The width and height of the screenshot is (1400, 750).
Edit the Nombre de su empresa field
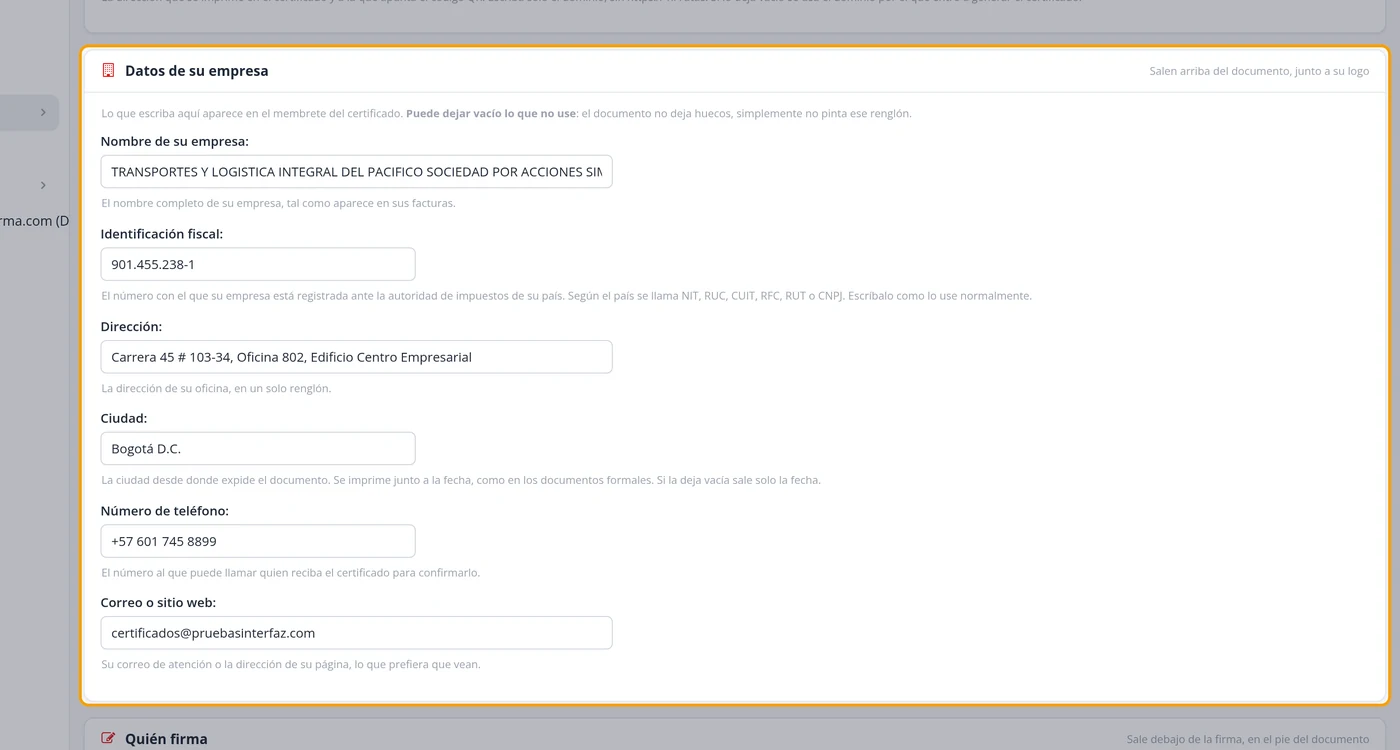tap(356, 172)
